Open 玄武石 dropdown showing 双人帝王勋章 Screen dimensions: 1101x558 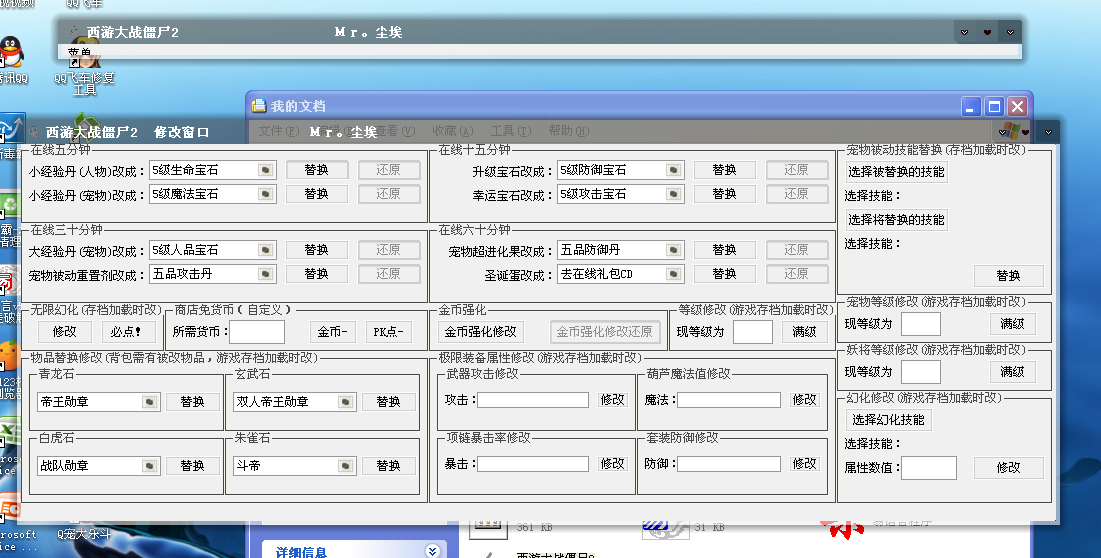345,401
